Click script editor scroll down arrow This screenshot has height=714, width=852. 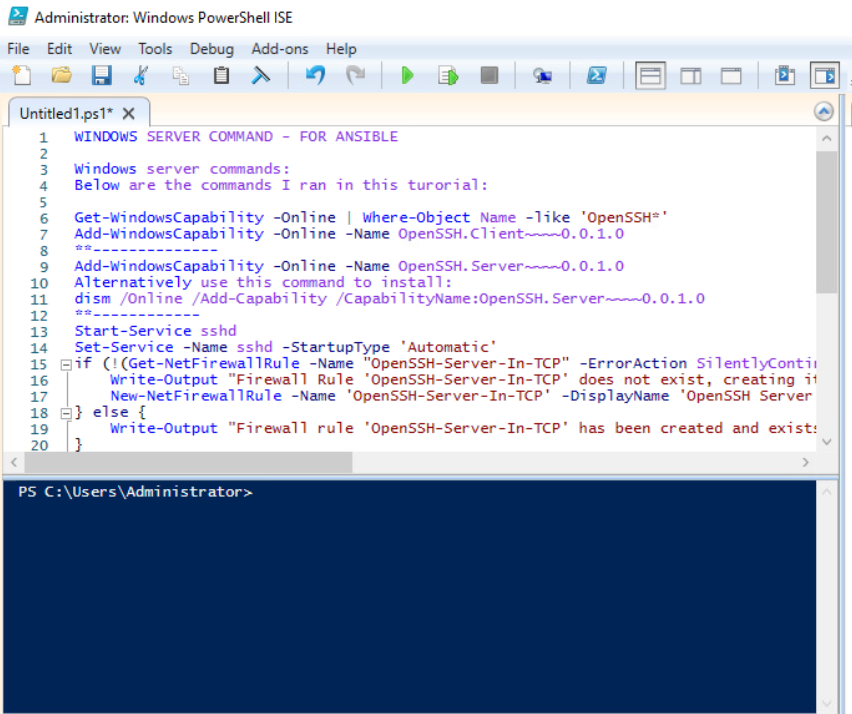coord(826,442)
